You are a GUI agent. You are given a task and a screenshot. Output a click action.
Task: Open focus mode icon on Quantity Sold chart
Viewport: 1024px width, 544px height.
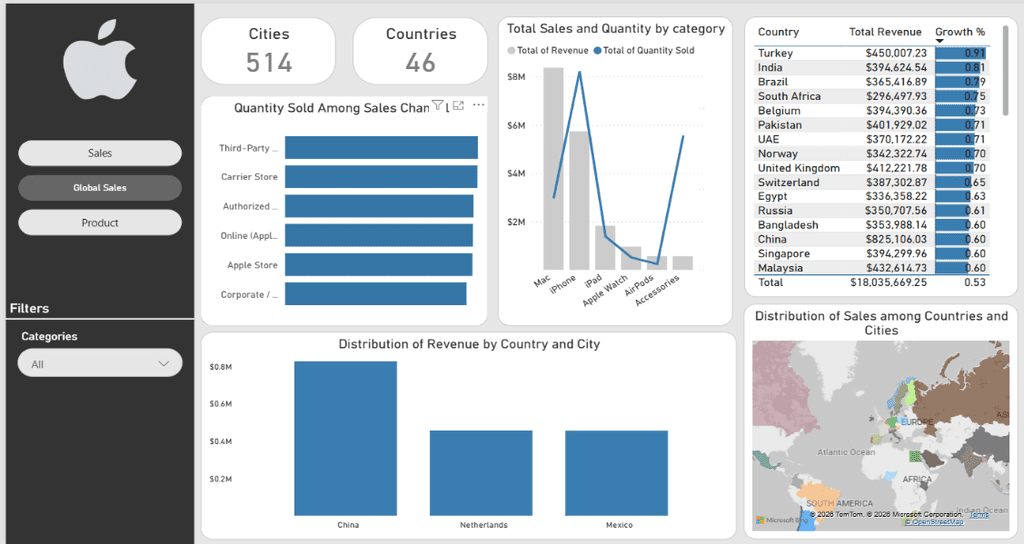tap(458, 105)
